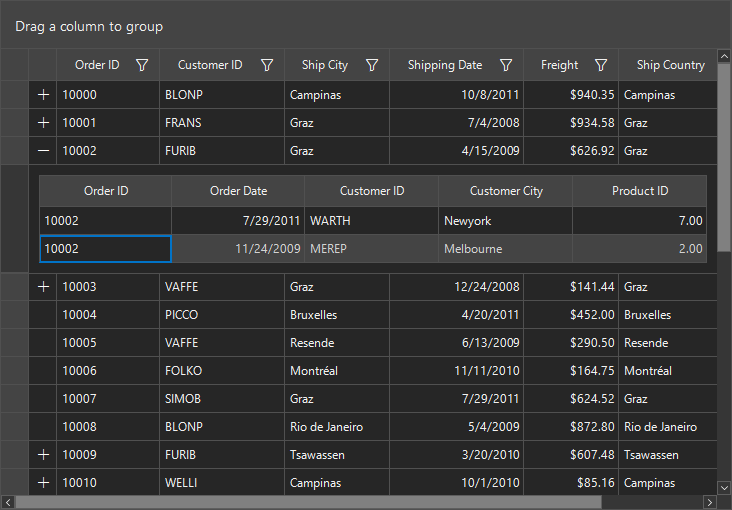732x510 pixels.
Task: Select the 7/4/2008 shipping date cell
Action: (457, 123)
